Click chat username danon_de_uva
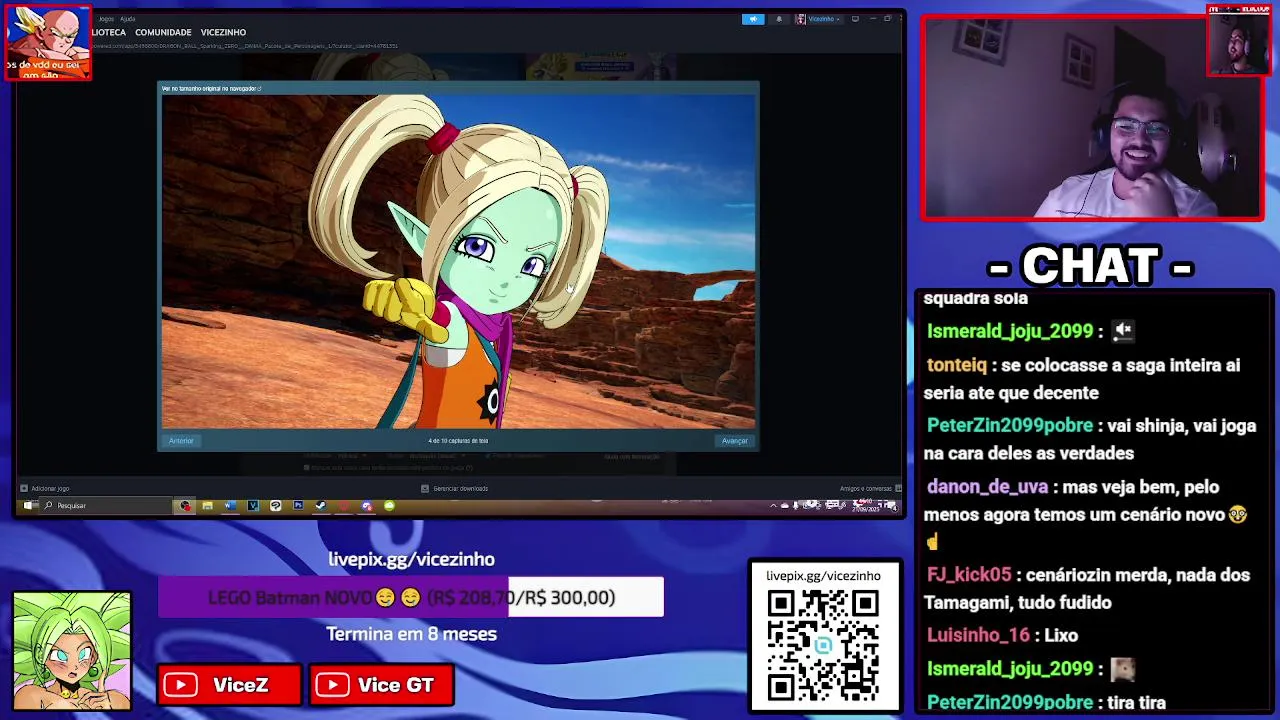This screenshot has width=1280, height=720. [987, 487]
